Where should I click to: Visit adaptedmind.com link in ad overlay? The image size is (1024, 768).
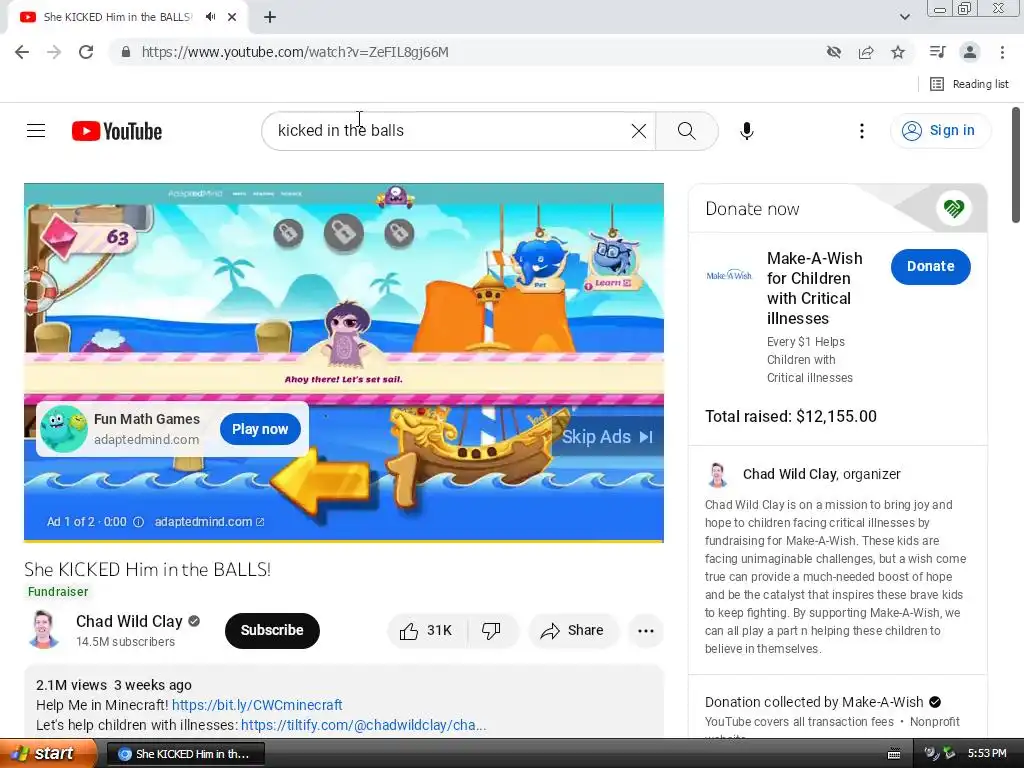coord(209,522)
